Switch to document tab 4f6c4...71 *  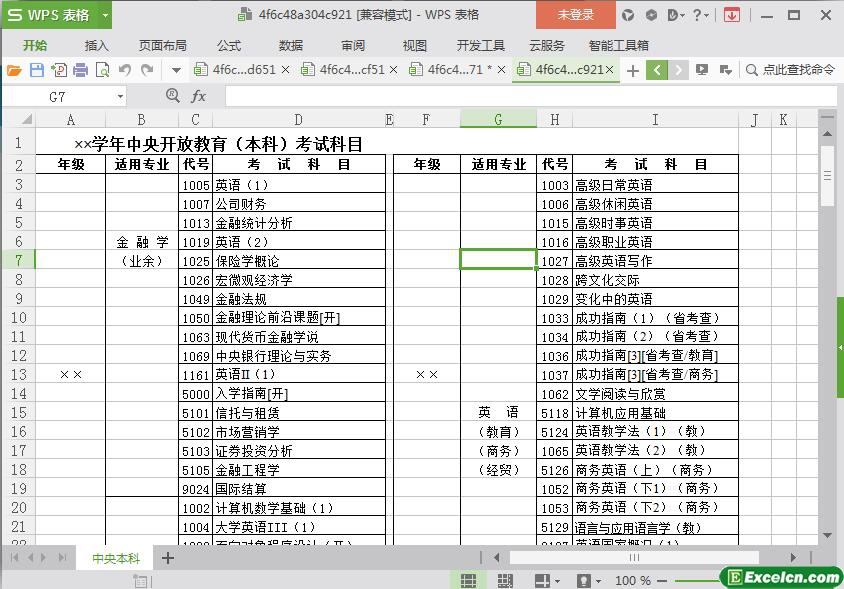[460, 70]
